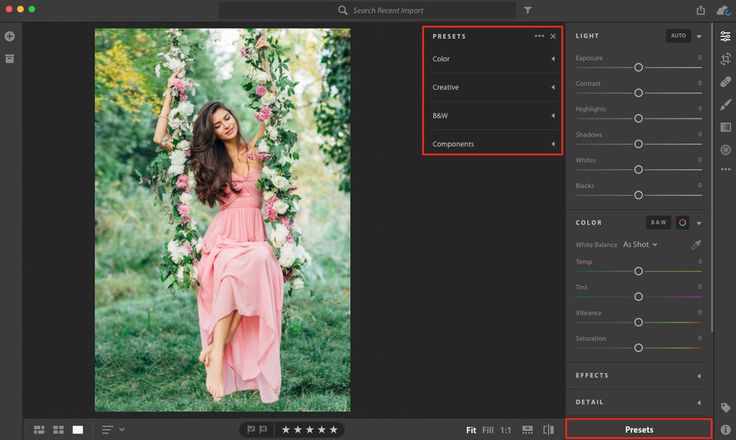Open the White Balance As Shot dropdown
The width and height of the screenshot is (736, 440).
click(640, 244)
